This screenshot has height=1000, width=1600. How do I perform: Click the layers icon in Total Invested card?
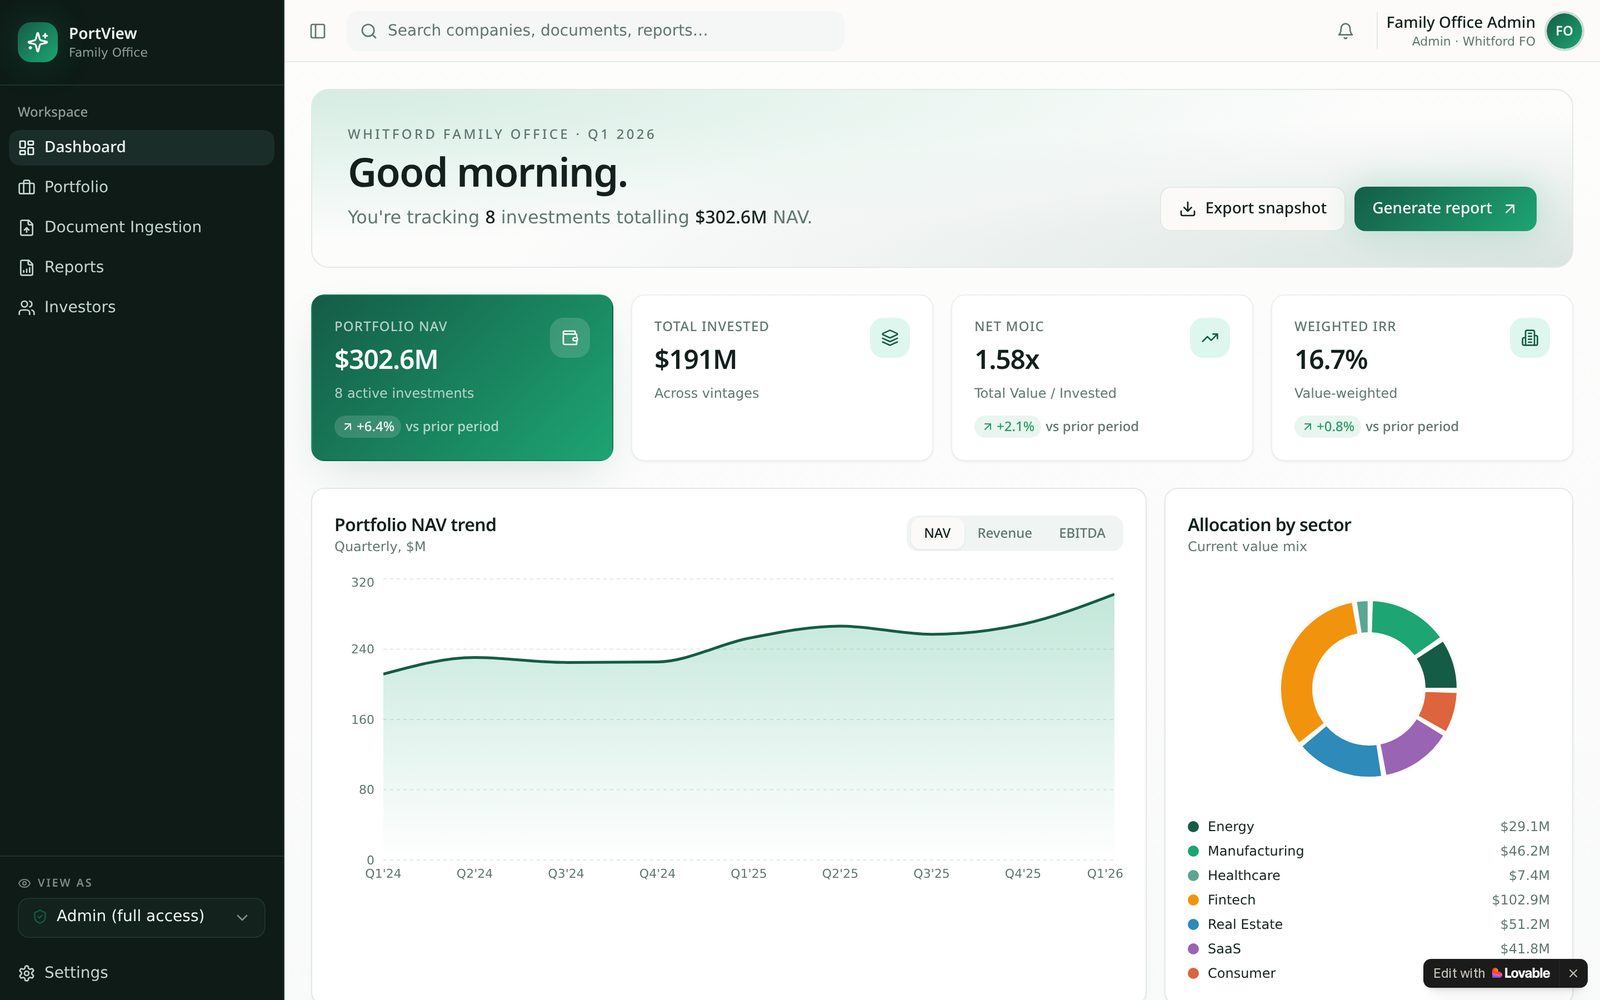click(x=890, y=338)
